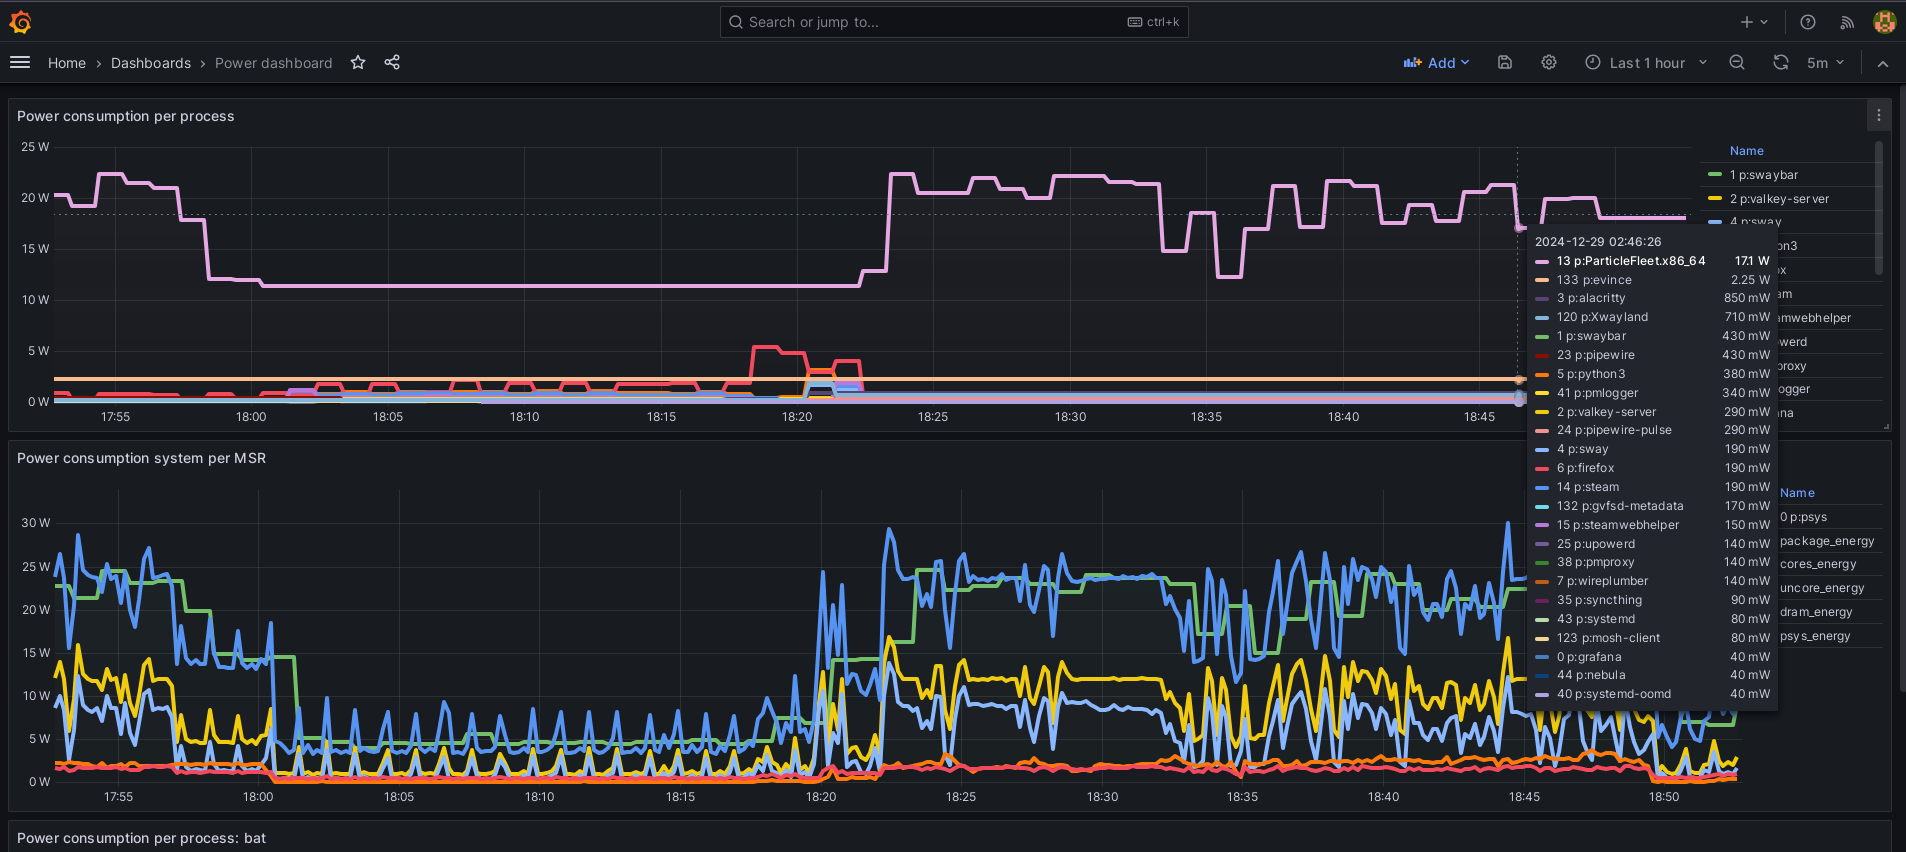Open dashboard settings gear

[1549, 62]
